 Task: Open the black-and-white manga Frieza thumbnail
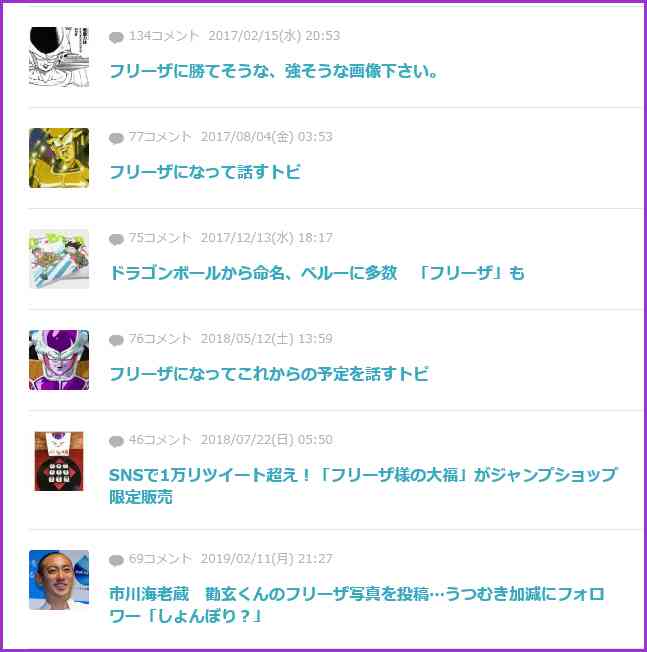coord(59,57)
